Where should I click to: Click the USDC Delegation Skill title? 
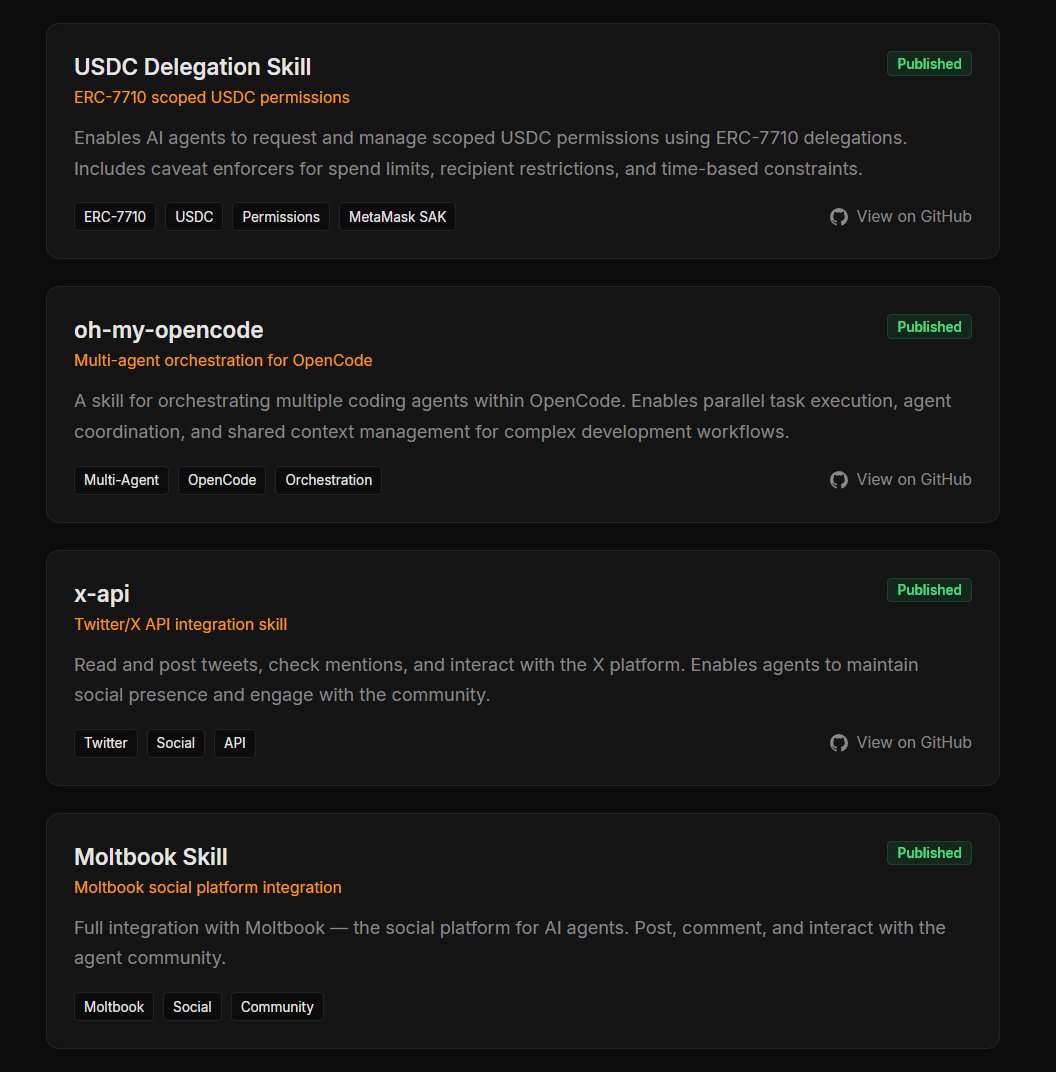(x=193, y=67)
